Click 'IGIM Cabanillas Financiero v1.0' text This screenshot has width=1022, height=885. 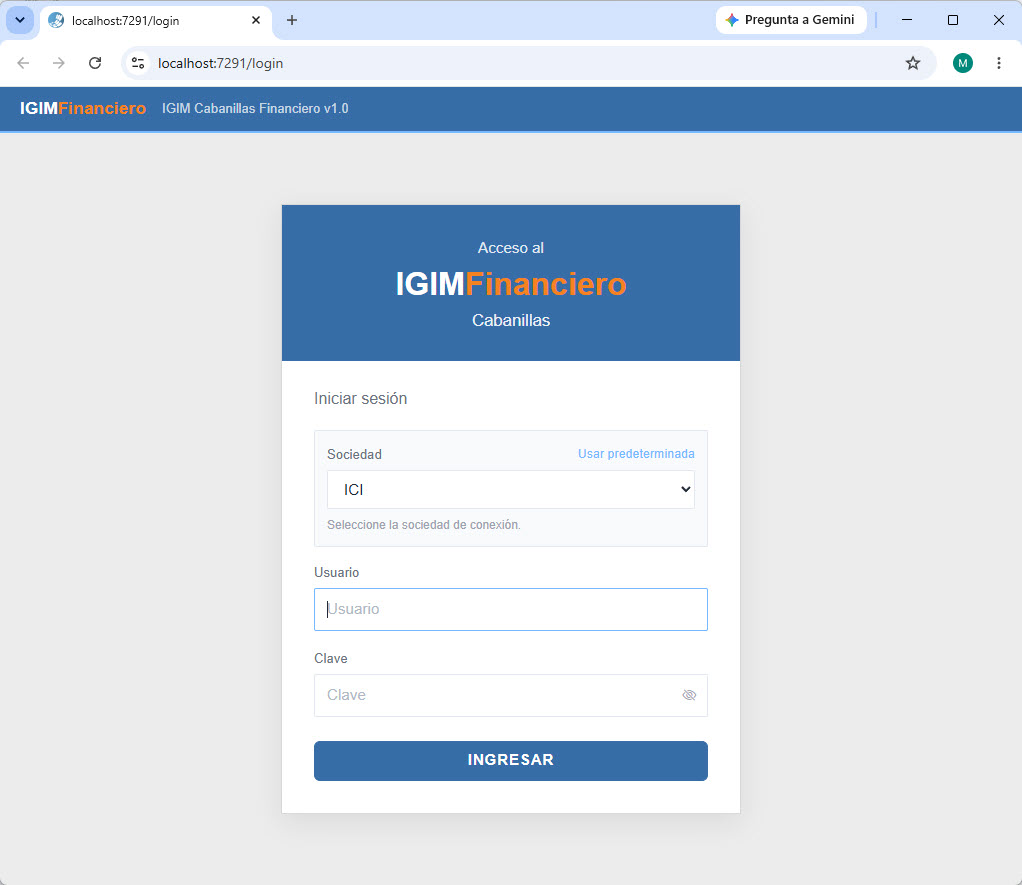click(255, 108)
